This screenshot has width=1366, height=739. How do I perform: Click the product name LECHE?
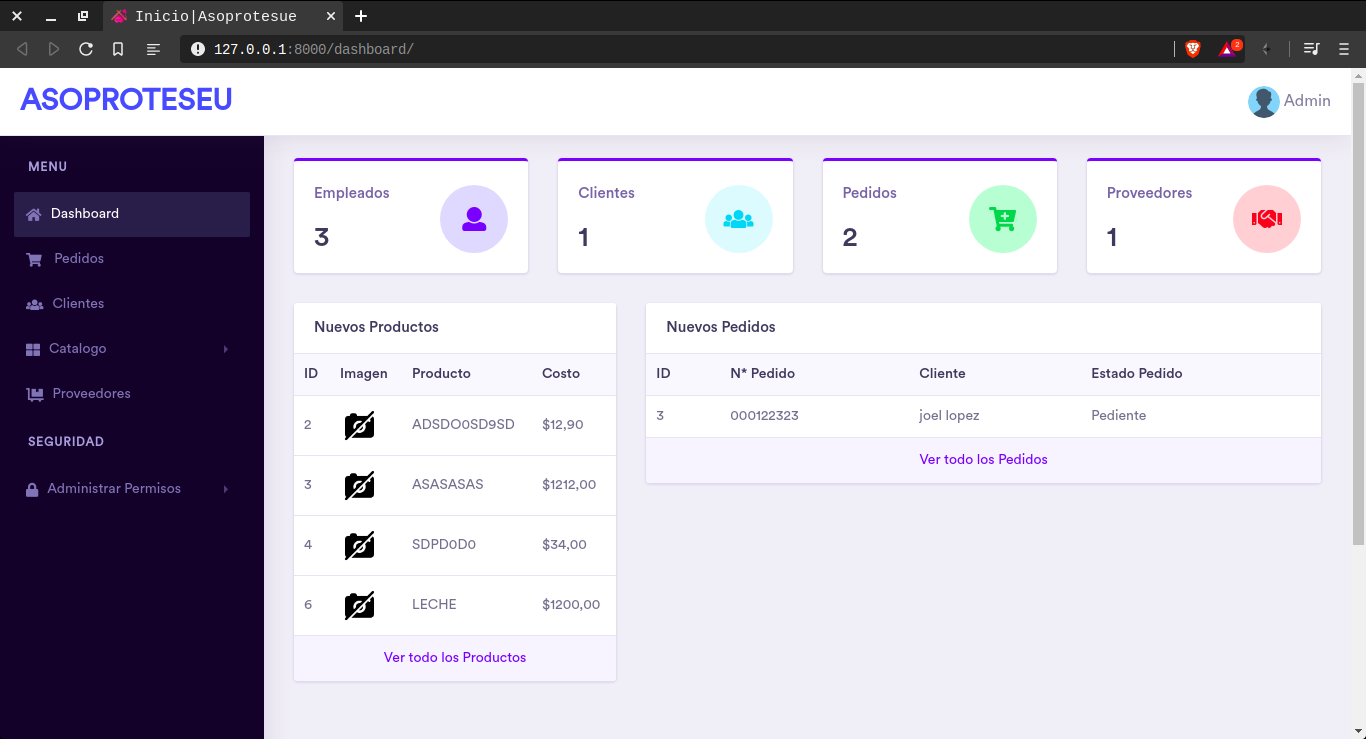point(434,605)
